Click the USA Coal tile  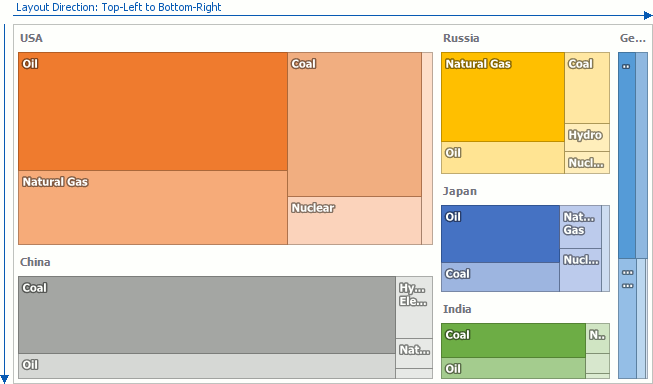coord(354,125)
